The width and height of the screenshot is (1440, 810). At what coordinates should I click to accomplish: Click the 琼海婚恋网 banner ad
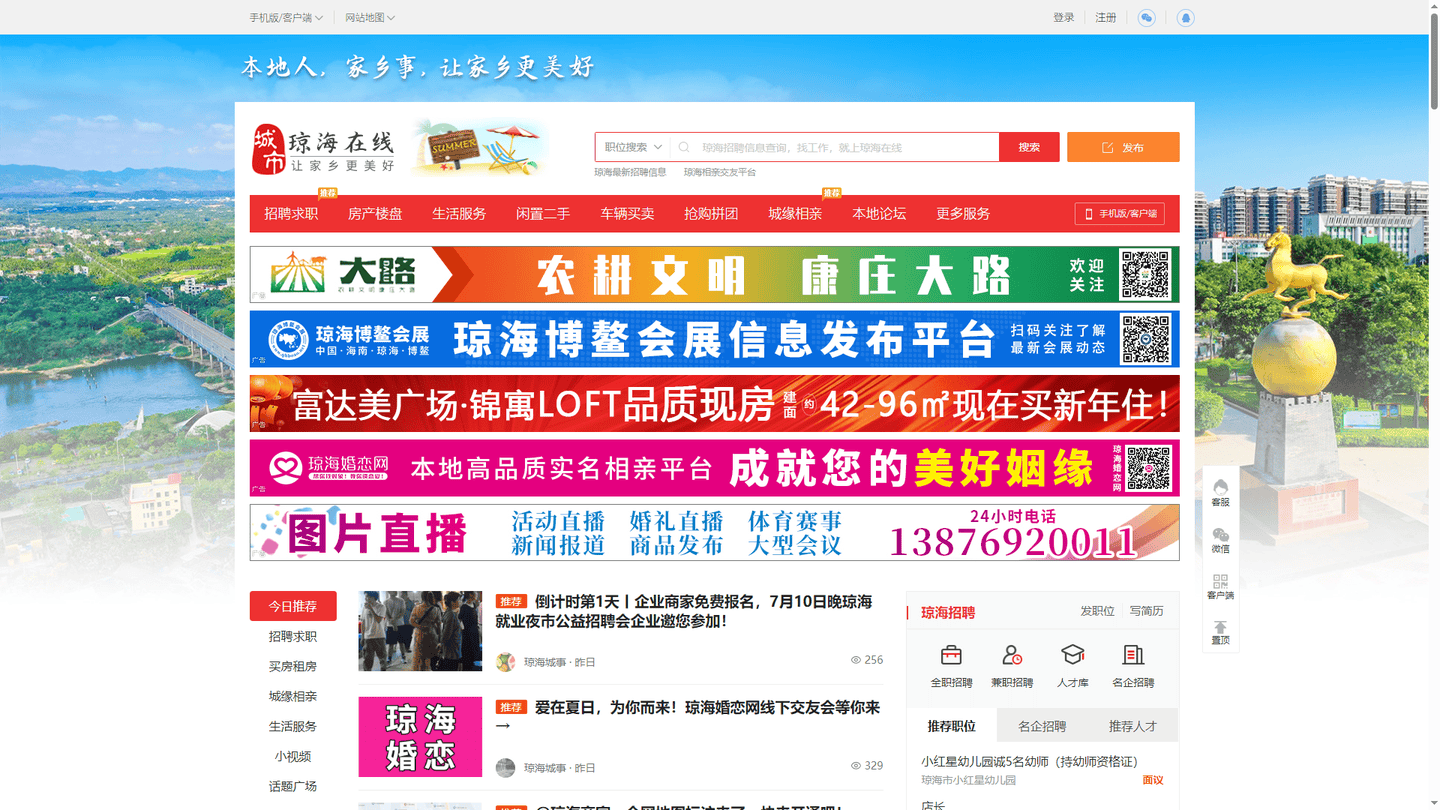click(x=714, y=468)
